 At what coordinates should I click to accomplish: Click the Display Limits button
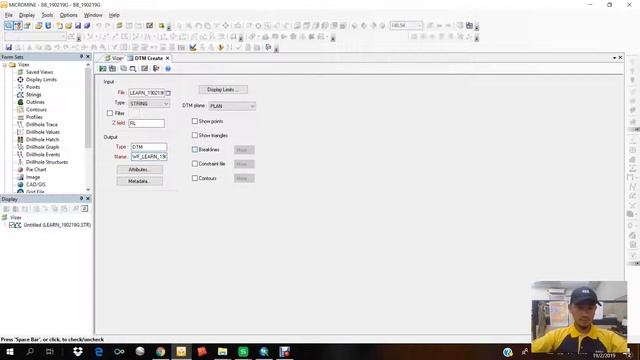tap(223, 89)
